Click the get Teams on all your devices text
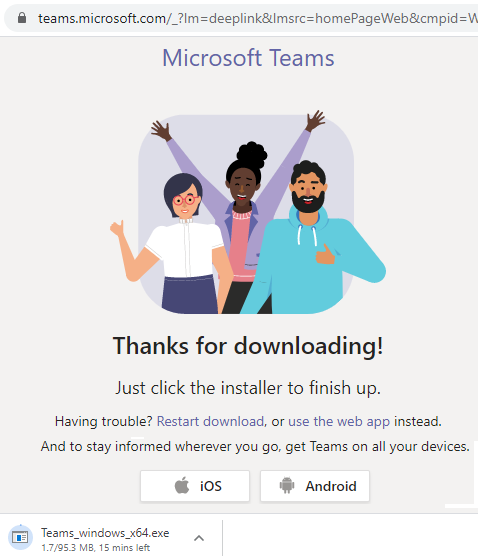The width and height of the screenshot is (478, 558). tap(377, 446)
